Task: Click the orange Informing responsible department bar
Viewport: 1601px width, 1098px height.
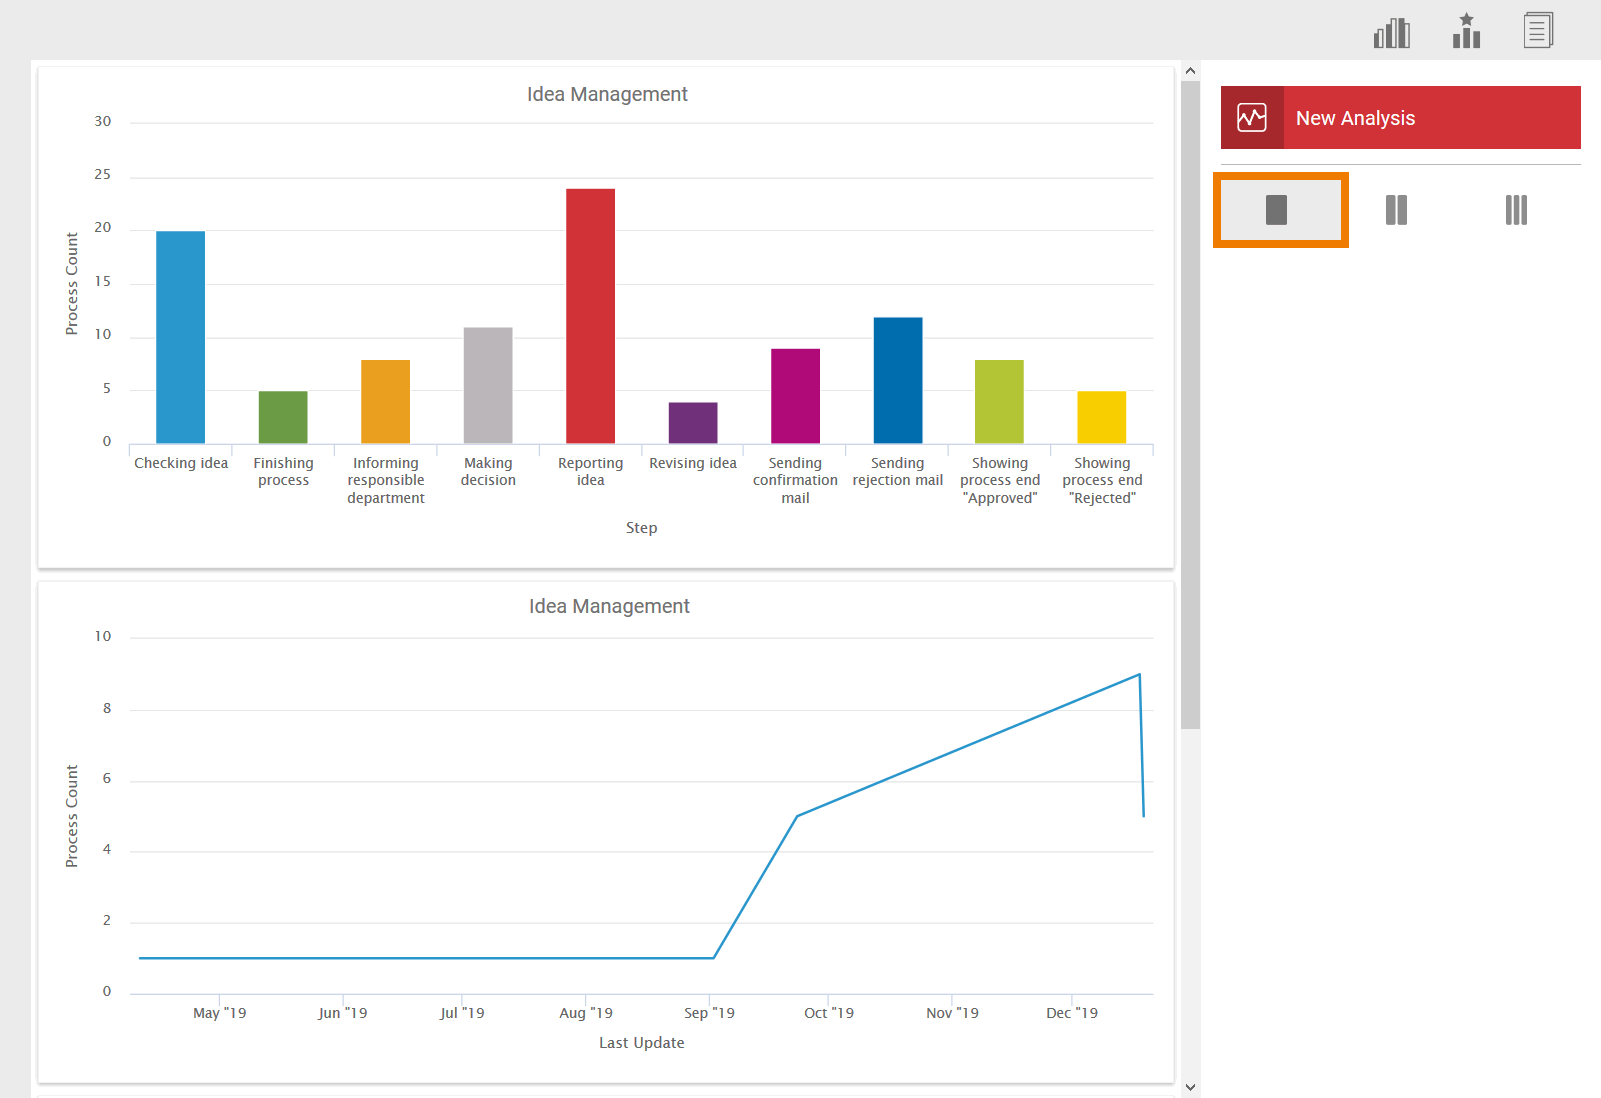Action: 385,401
